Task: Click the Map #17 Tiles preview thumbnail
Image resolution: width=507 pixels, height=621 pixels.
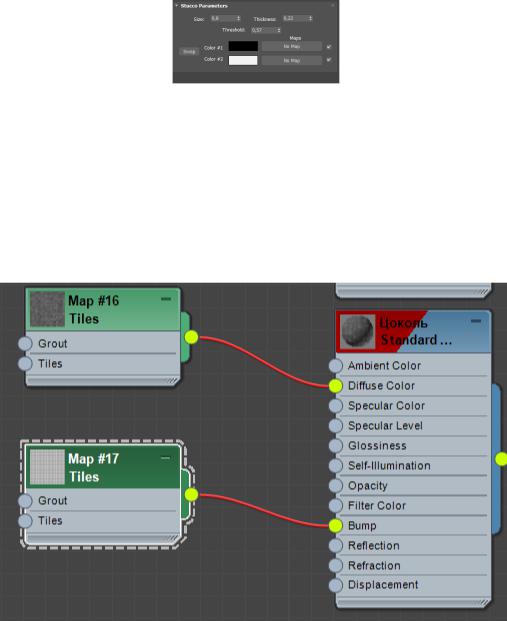Action: tap(47, 467)
